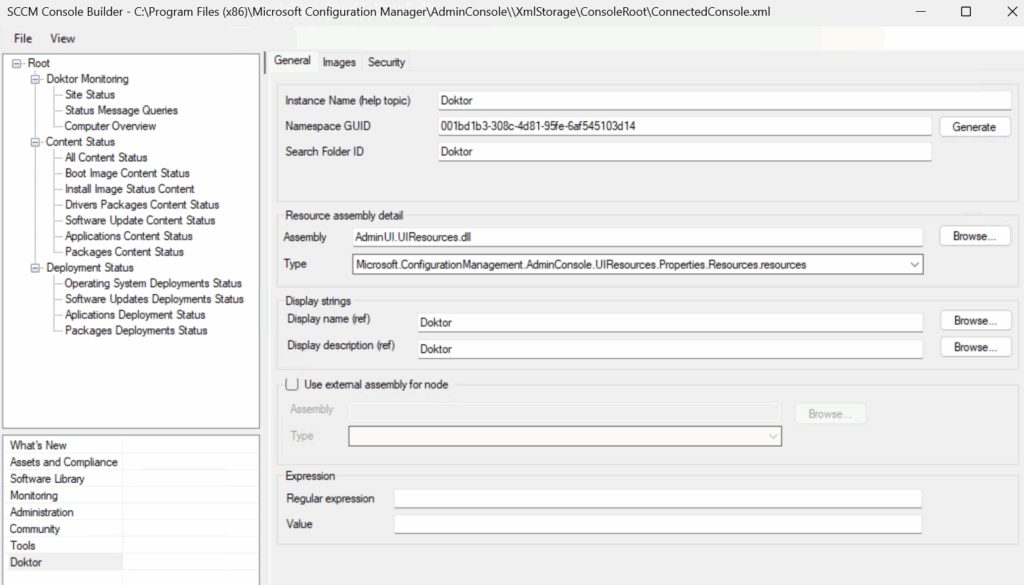The image size is (1024, 585).
Task: Browse for the Display description reference
Action: [974, 347]
